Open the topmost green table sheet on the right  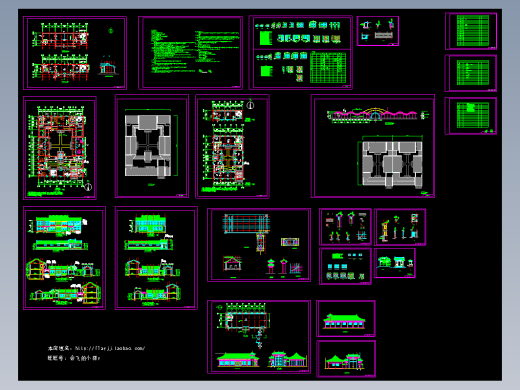(x=471, y=31)
